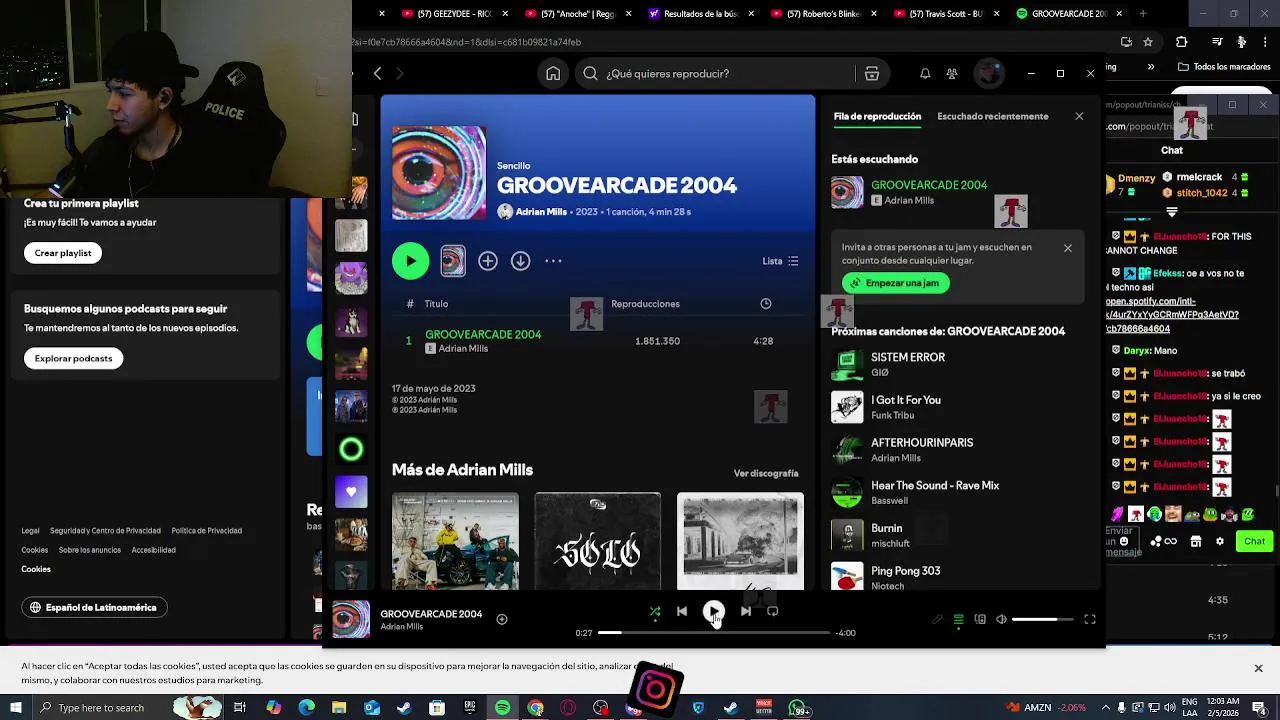Open Español de Latinoamérica language selector
The width and height of the screenshot is (1280, 720).
[94, 607]
